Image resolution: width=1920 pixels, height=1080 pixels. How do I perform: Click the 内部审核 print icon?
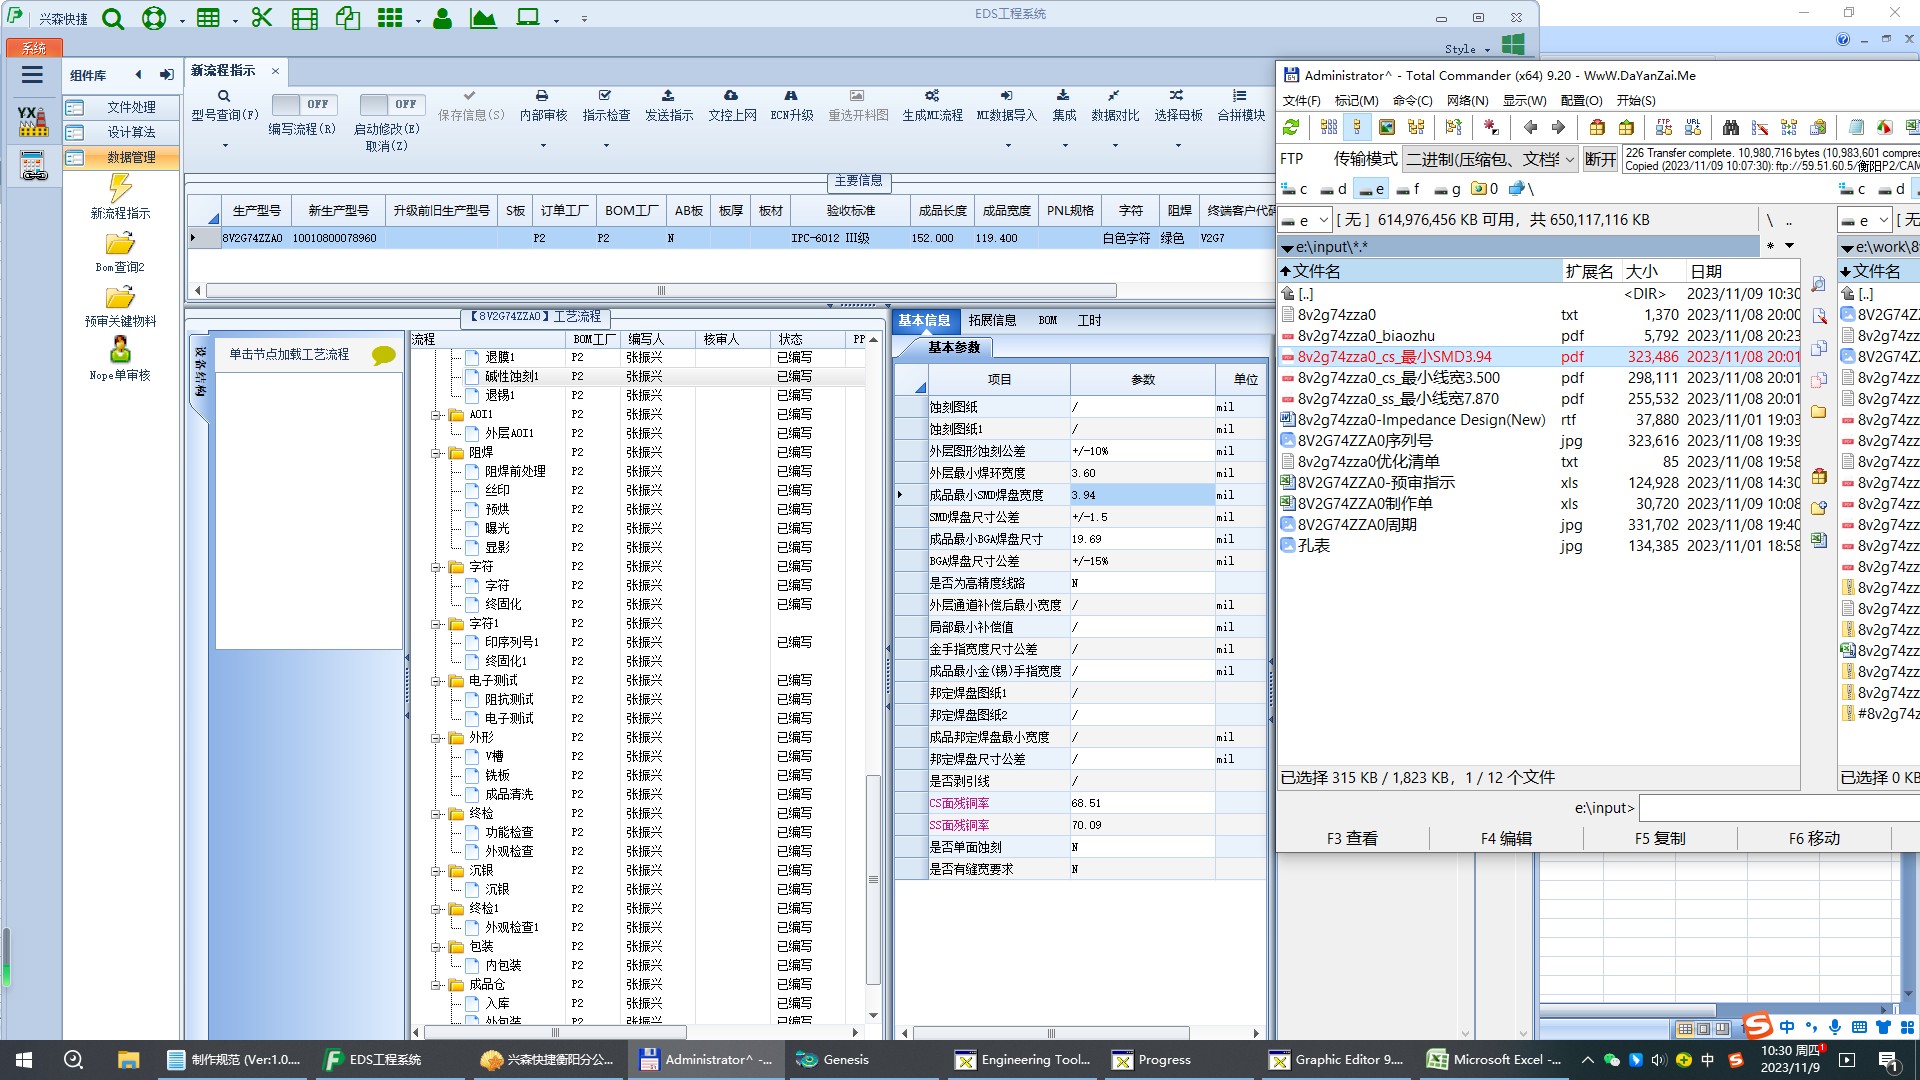point(542,96)
